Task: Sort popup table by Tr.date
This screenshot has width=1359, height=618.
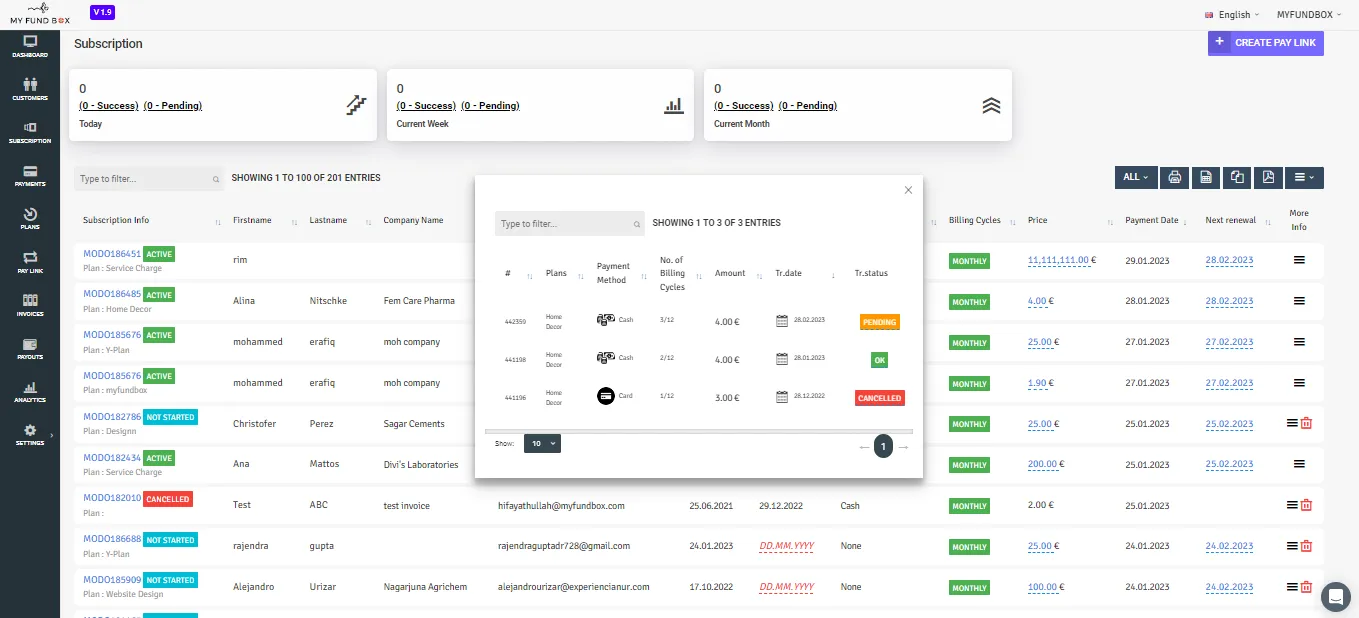Action: tap(806, 273)
